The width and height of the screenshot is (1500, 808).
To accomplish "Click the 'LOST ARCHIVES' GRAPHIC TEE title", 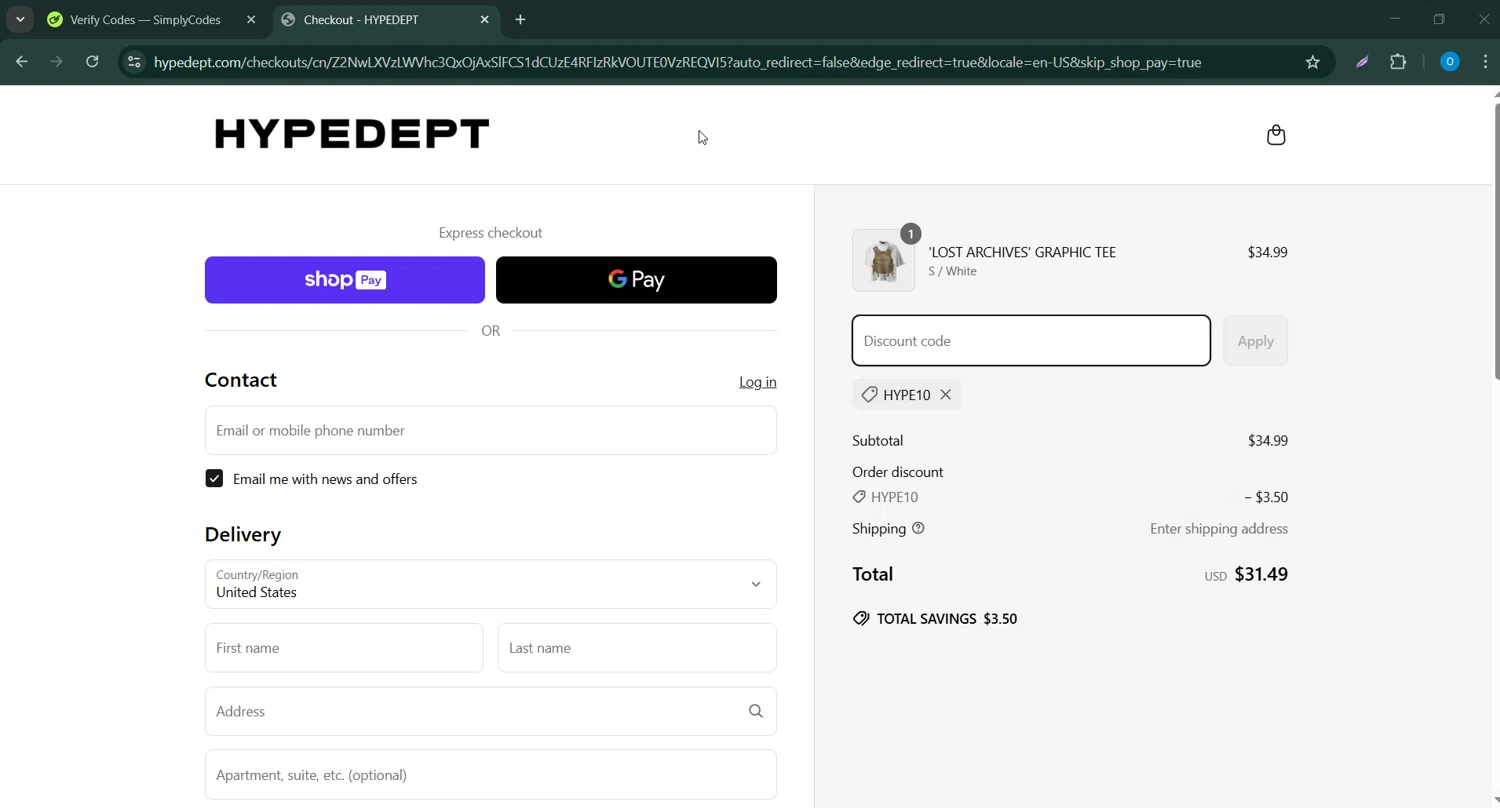I will tap(1022, 252).
